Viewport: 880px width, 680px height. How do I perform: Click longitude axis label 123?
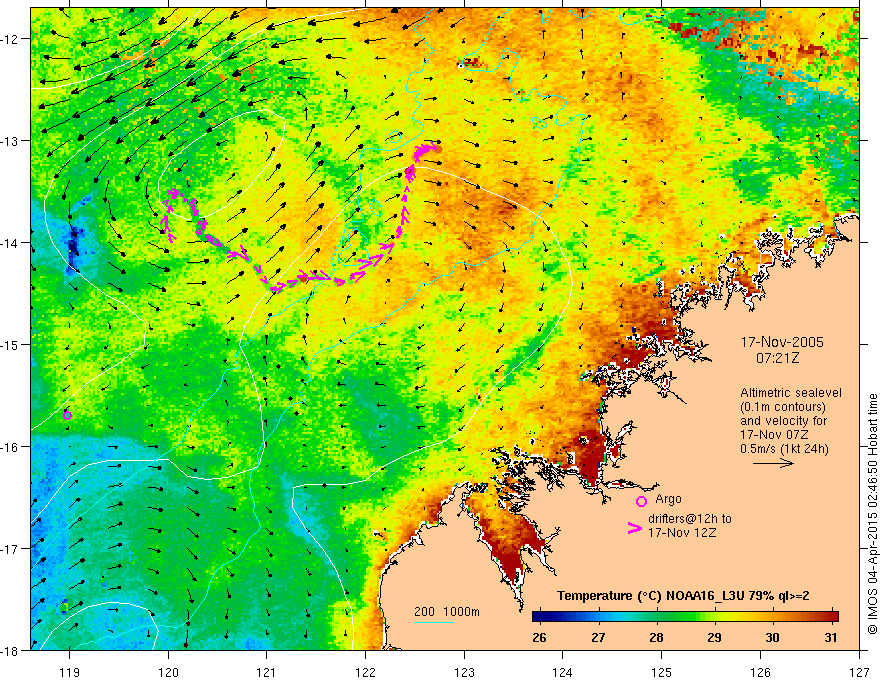click(x=464, y=672)
